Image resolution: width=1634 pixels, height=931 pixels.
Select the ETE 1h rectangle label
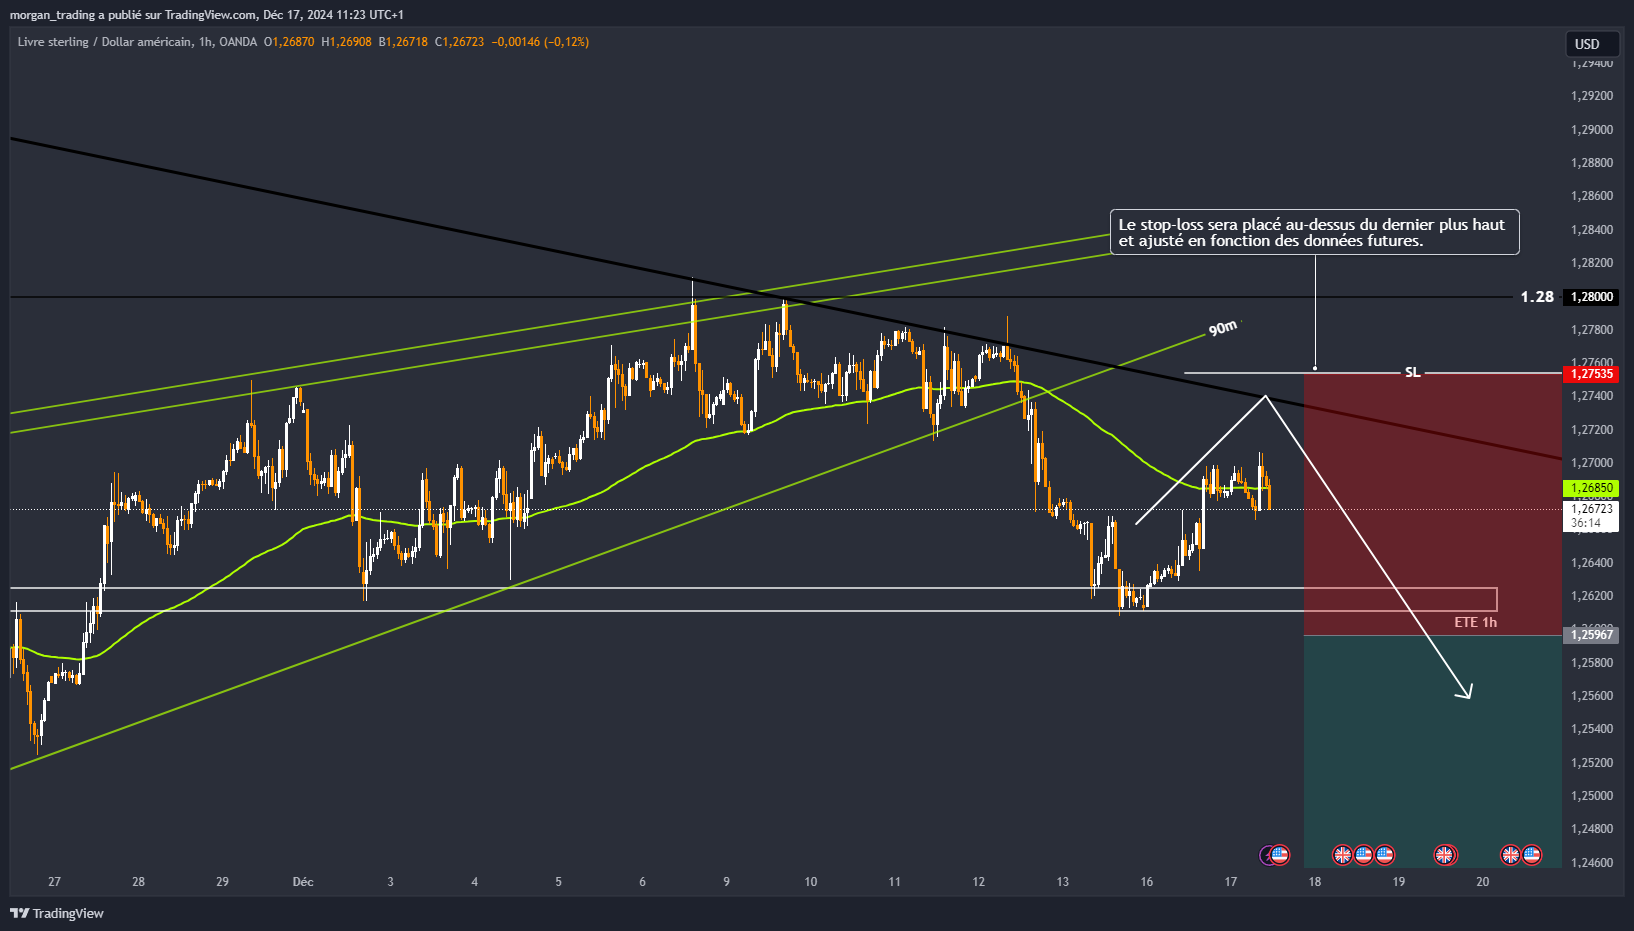coord(1475,622)
